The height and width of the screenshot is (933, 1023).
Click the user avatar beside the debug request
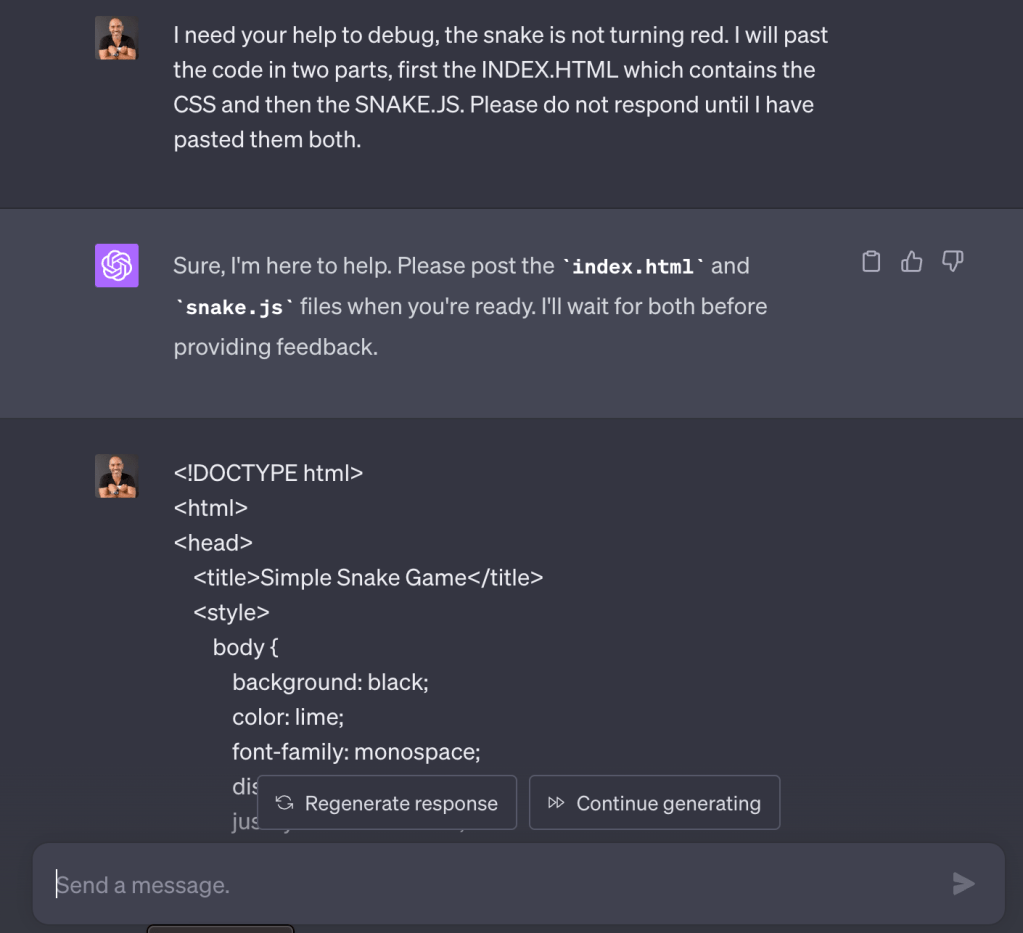(x=116, y=38)
